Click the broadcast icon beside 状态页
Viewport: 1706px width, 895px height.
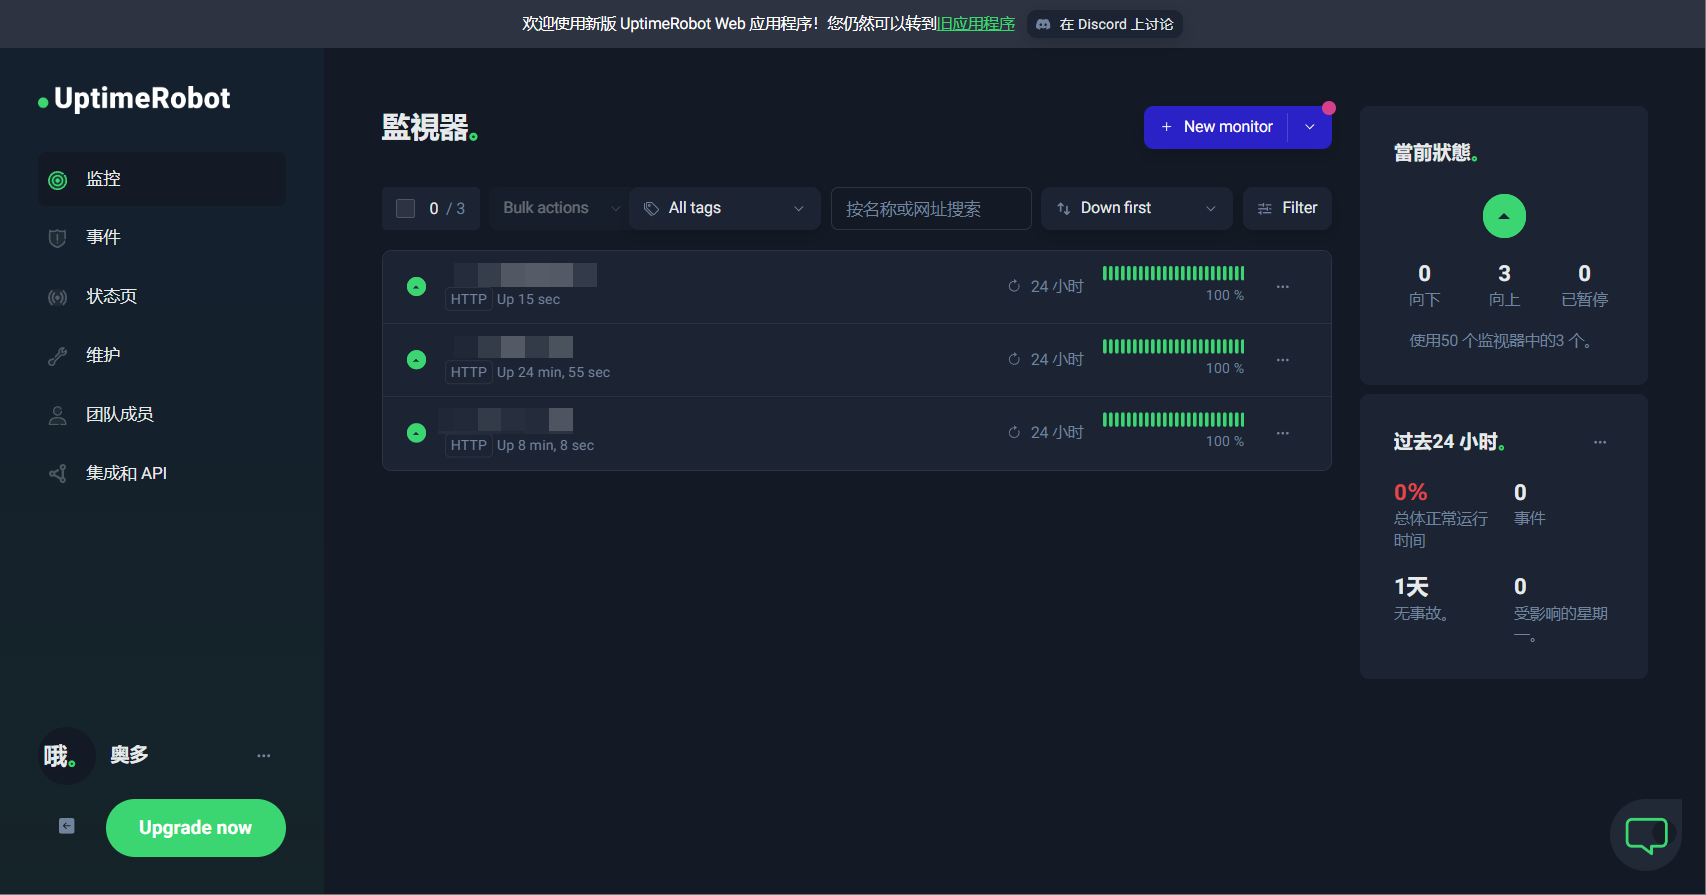pyautogui.click(x=58, y=297)
